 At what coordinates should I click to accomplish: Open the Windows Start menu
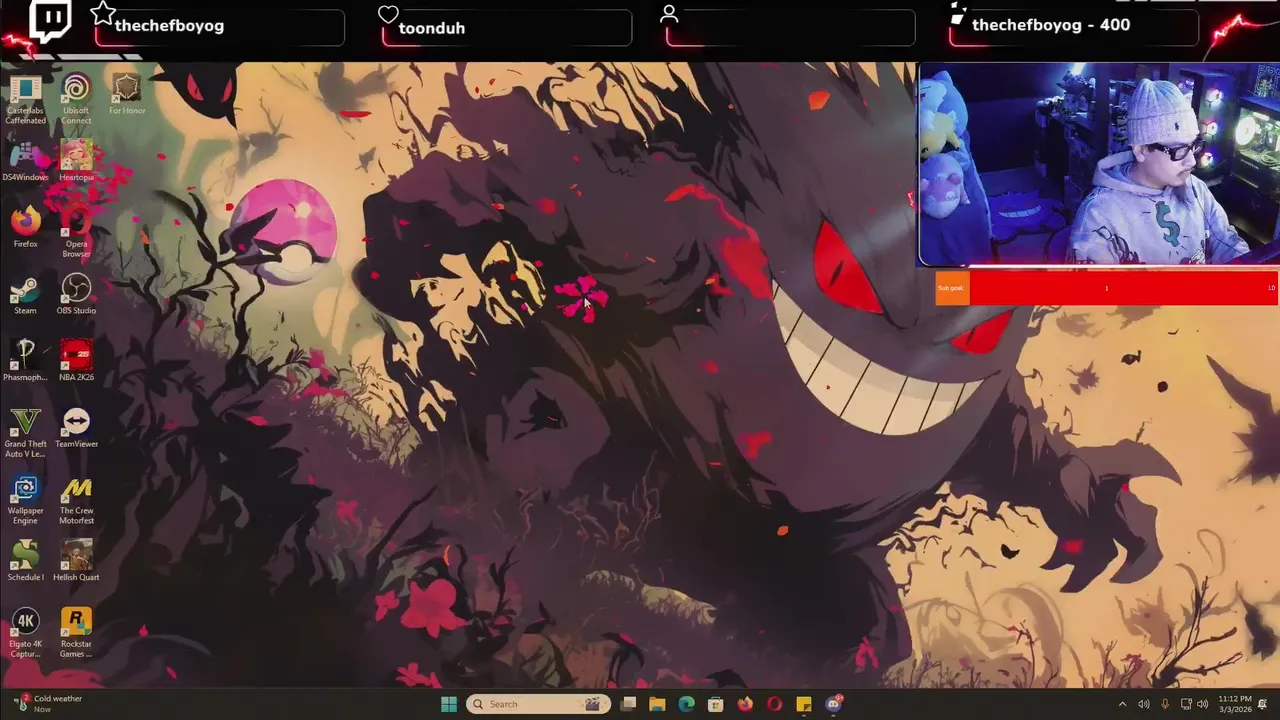pyautogui.click(x=449, y=704)
